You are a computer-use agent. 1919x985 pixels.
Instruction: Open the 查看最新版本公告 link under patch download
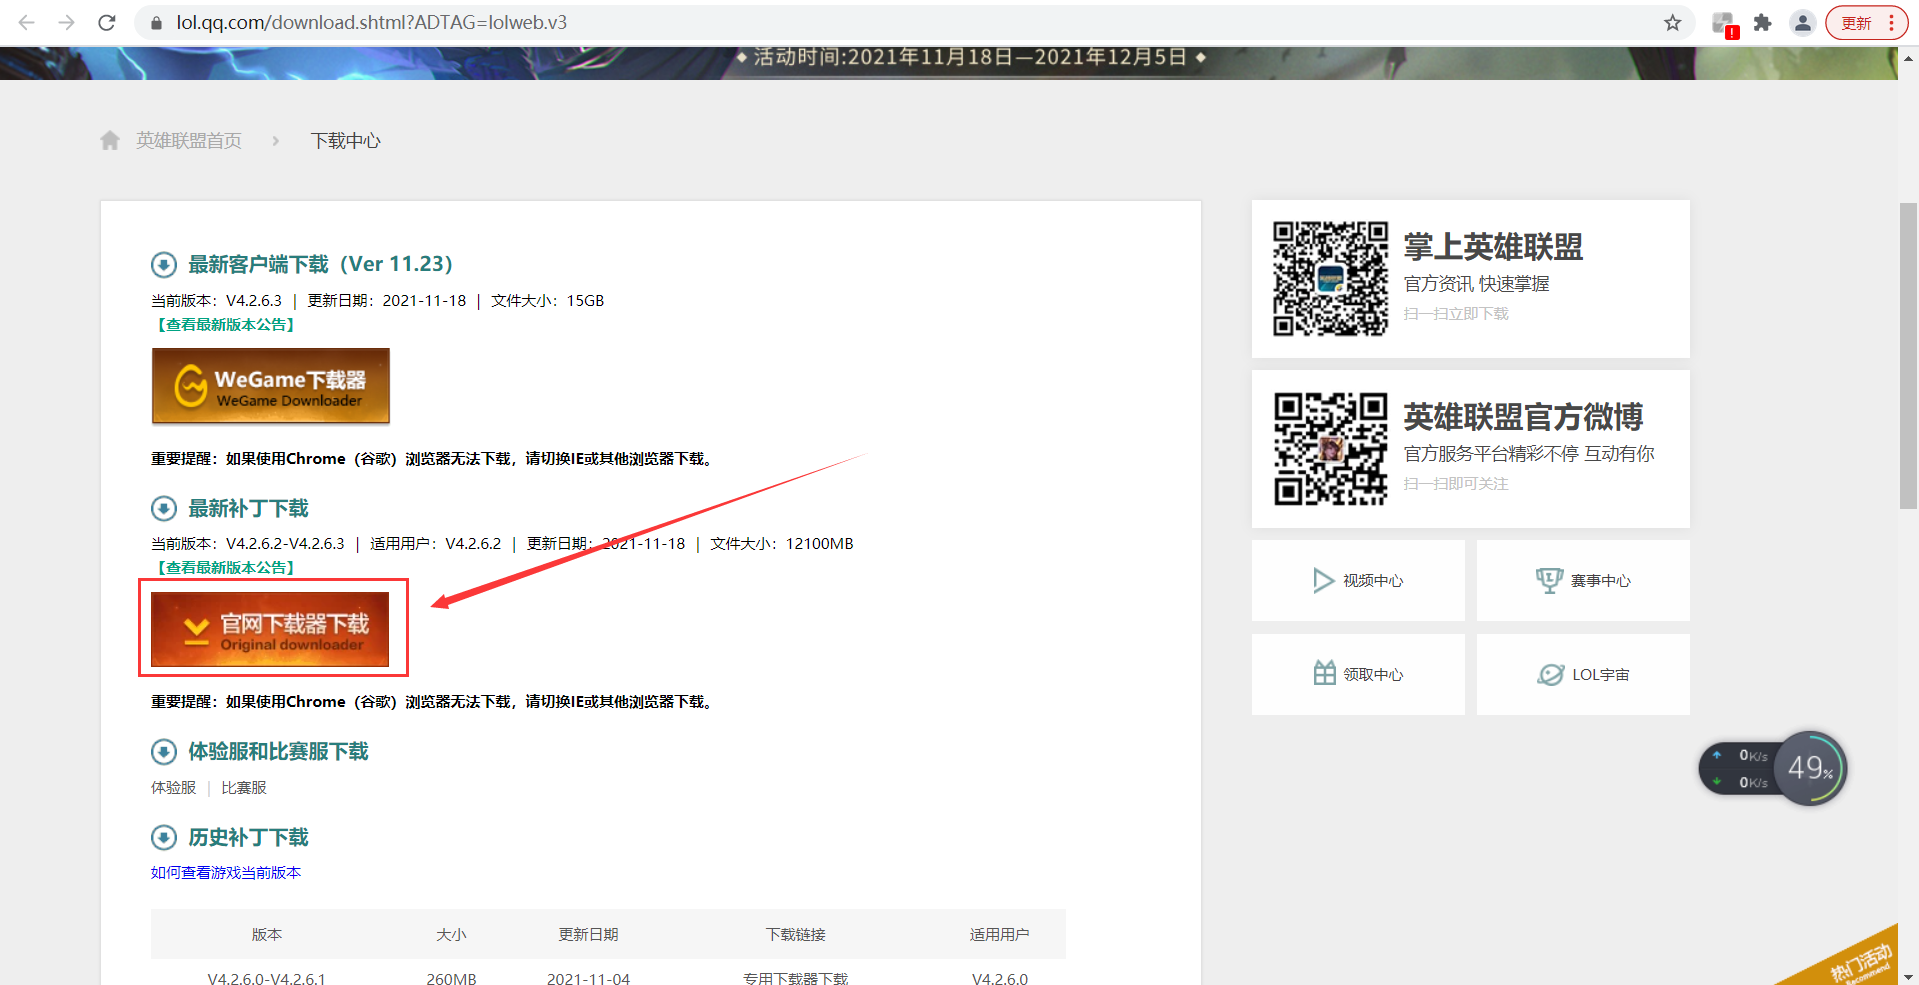pyautogui.click(x=225, y=567)
